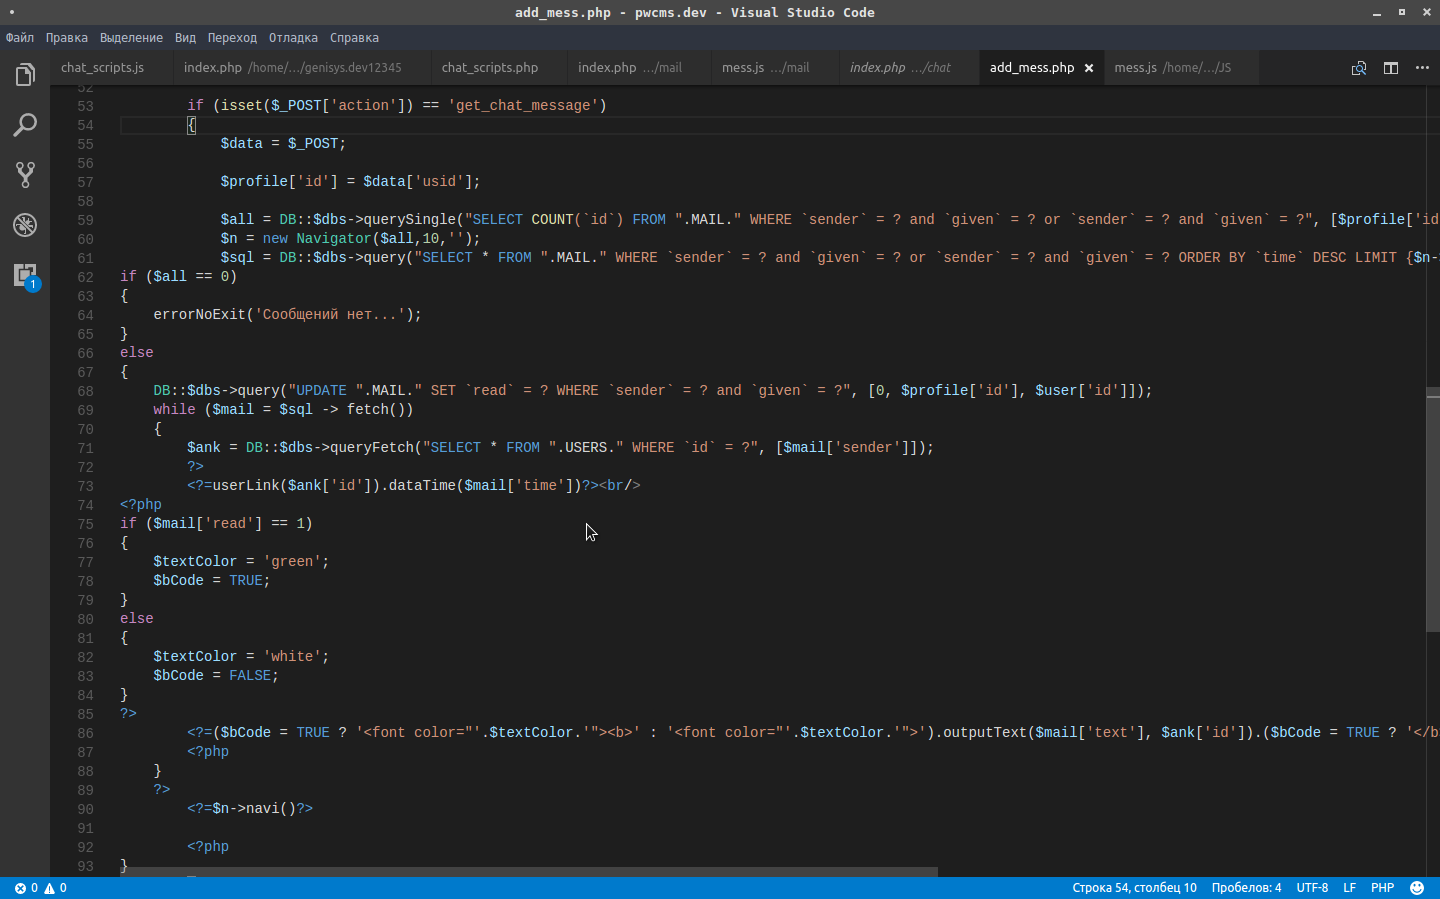Click the open changes icon in tab bar
The image size is (1440, 899).
click(1359, 68)
